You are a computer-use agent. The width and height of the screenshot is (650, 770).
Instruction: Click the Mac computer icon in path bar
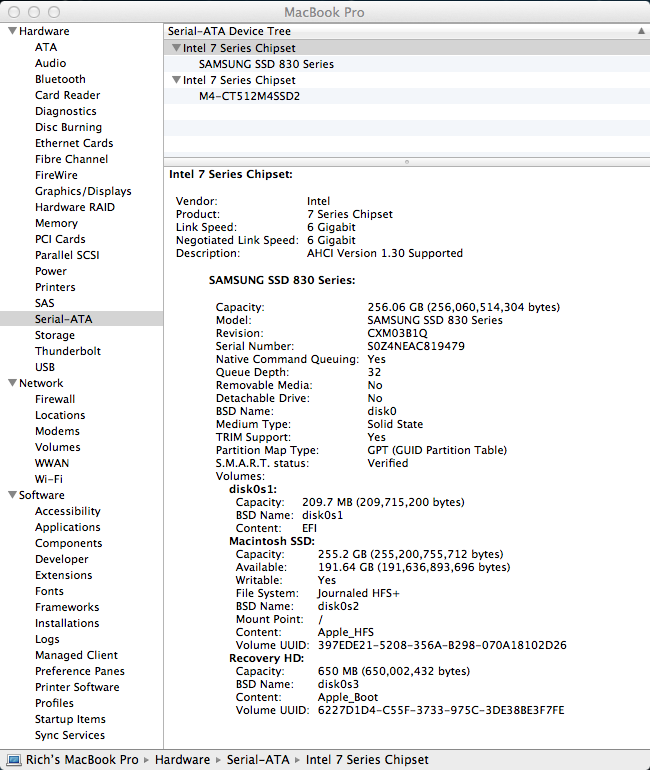14,760
